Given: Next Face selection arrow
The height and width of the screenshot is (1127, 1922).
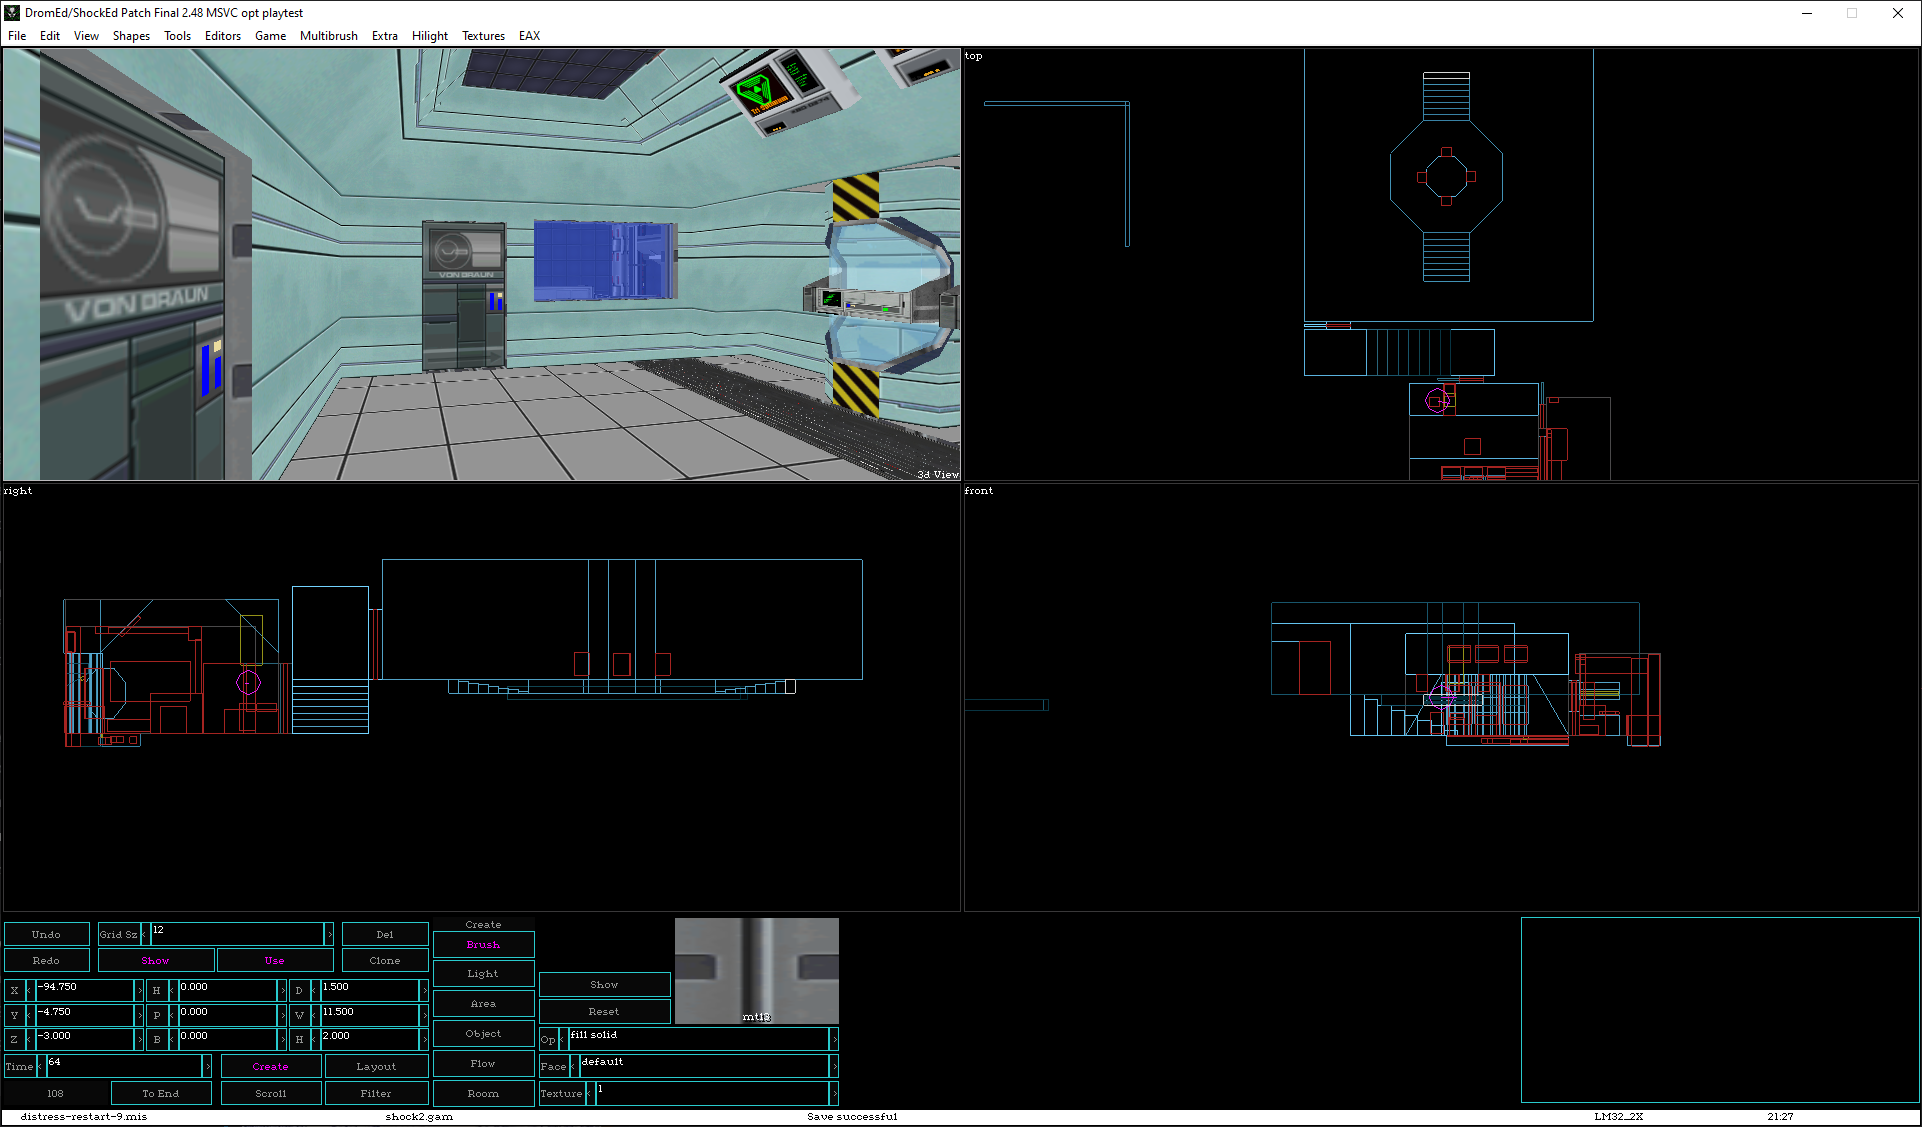Looking at the screenshot, I should tap(834, 1066).
